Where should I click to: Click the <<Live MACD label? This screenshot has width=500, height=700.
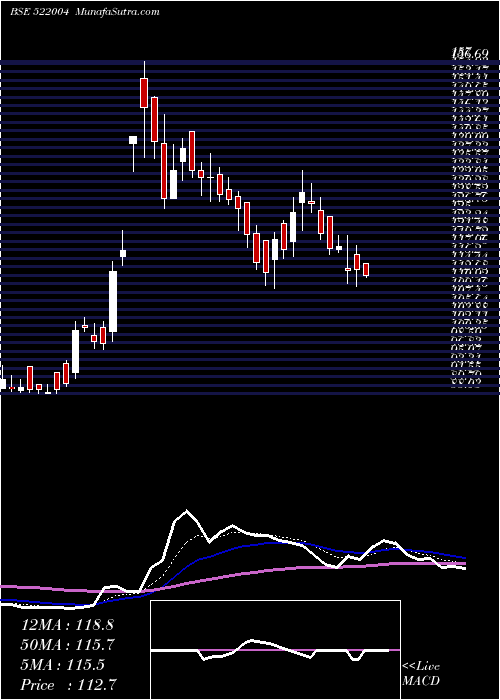[421, 674]
